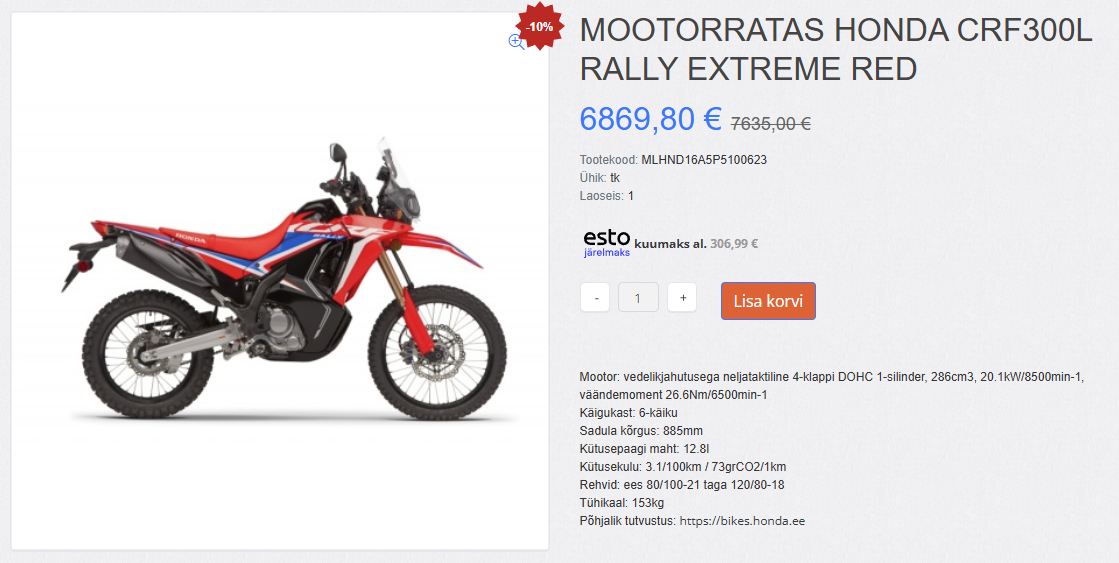Open the Honda CRF300L motorcycle product photo

[x=280, y=281]
